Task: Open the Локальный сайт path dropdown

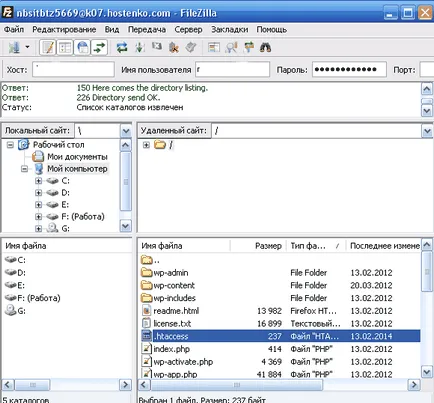Action: (x=126, y=131)
